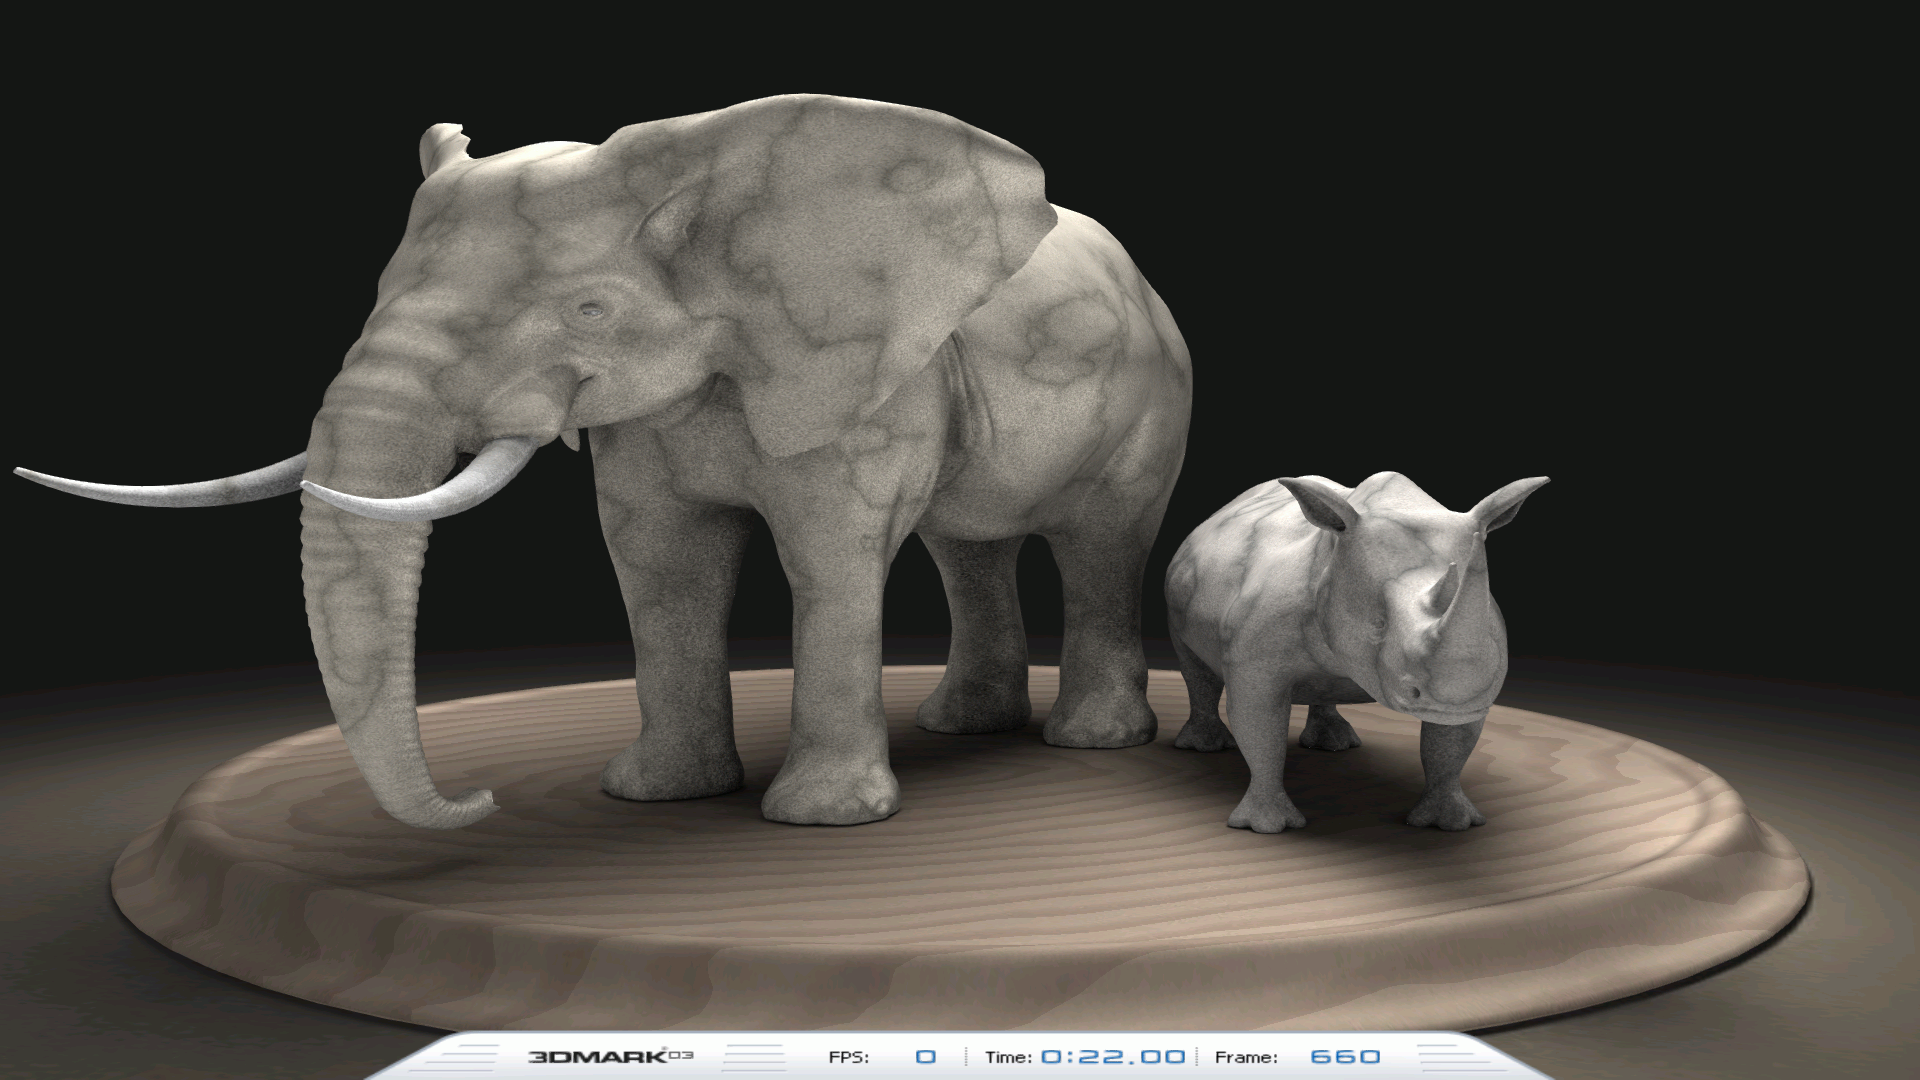Click the frame counter value 660
Viewport: 1920px width, 1080px height.
pyautogui.click(x=1345, y=1057)
